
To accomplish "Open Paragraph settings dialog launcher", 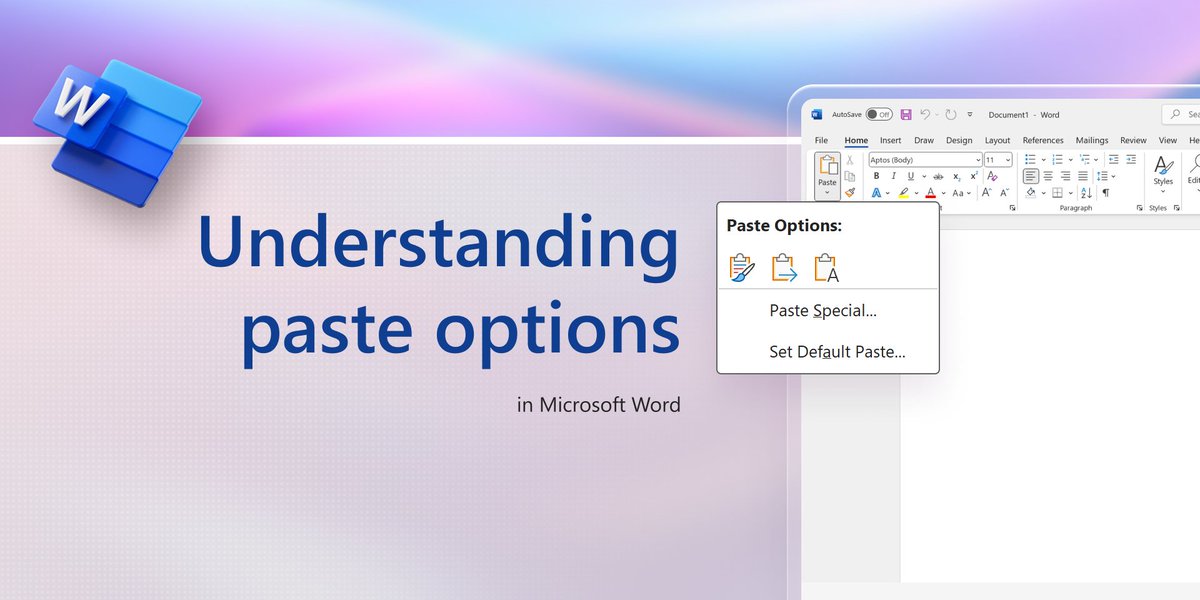I will (x=1139, y=208).
